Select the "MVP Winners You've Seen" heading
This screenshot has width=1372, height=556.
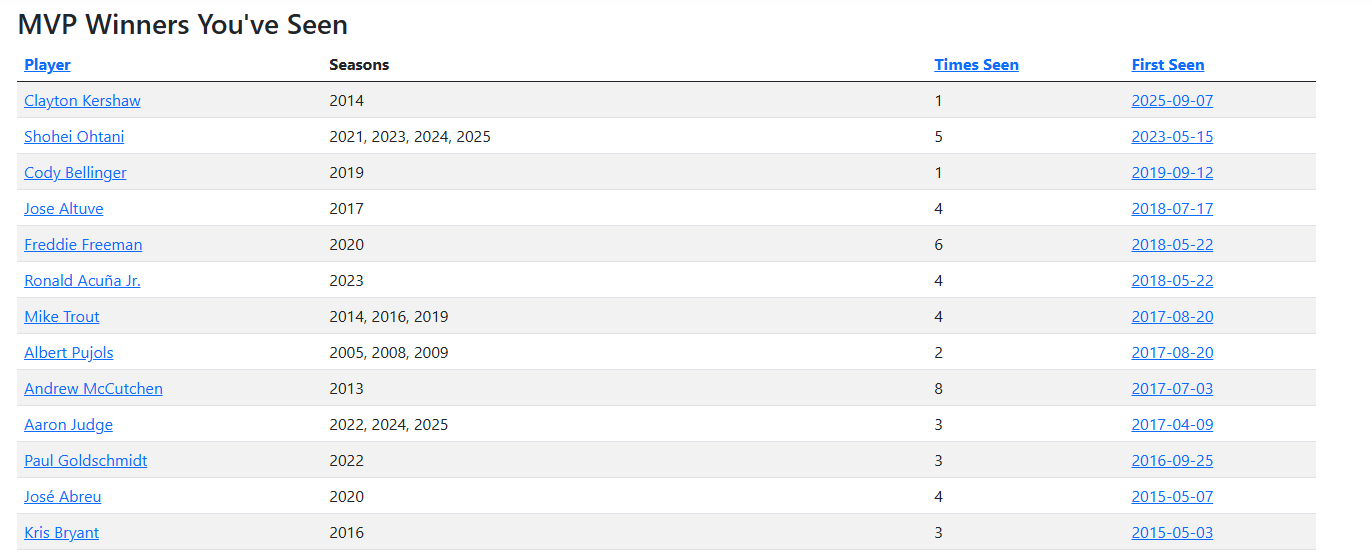tap(183, 25)
